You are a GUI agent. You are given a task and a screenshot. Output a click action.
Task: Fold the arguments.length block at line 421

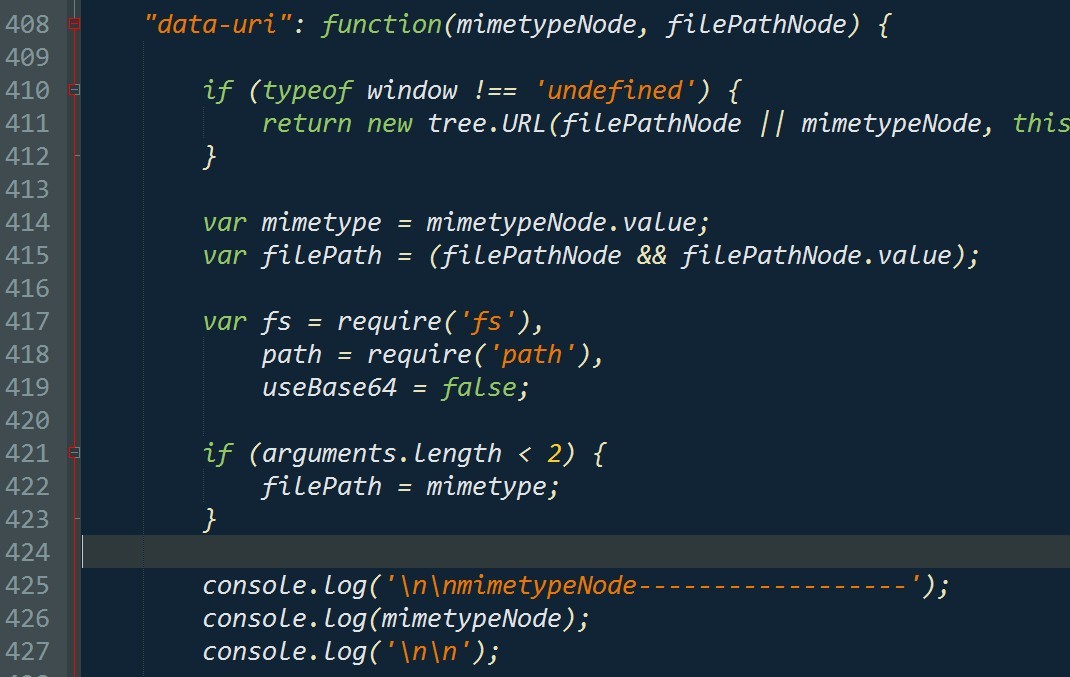click(74, 453)
